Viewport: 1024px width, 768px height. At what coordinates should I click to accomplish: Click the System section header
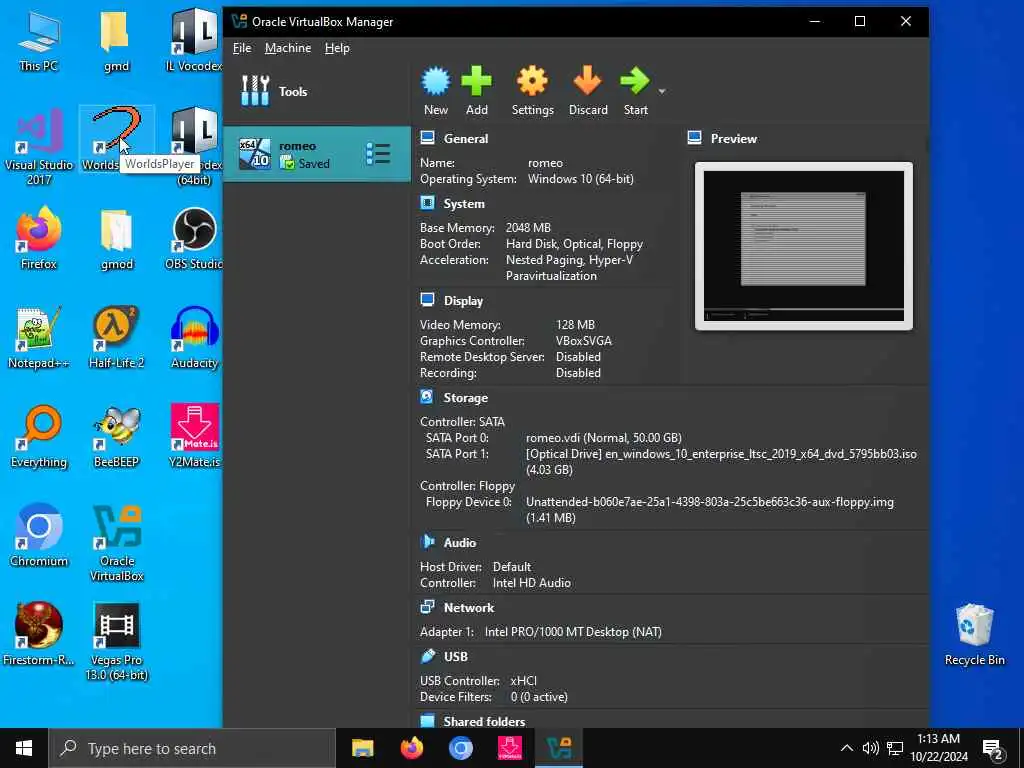point(464,204)
